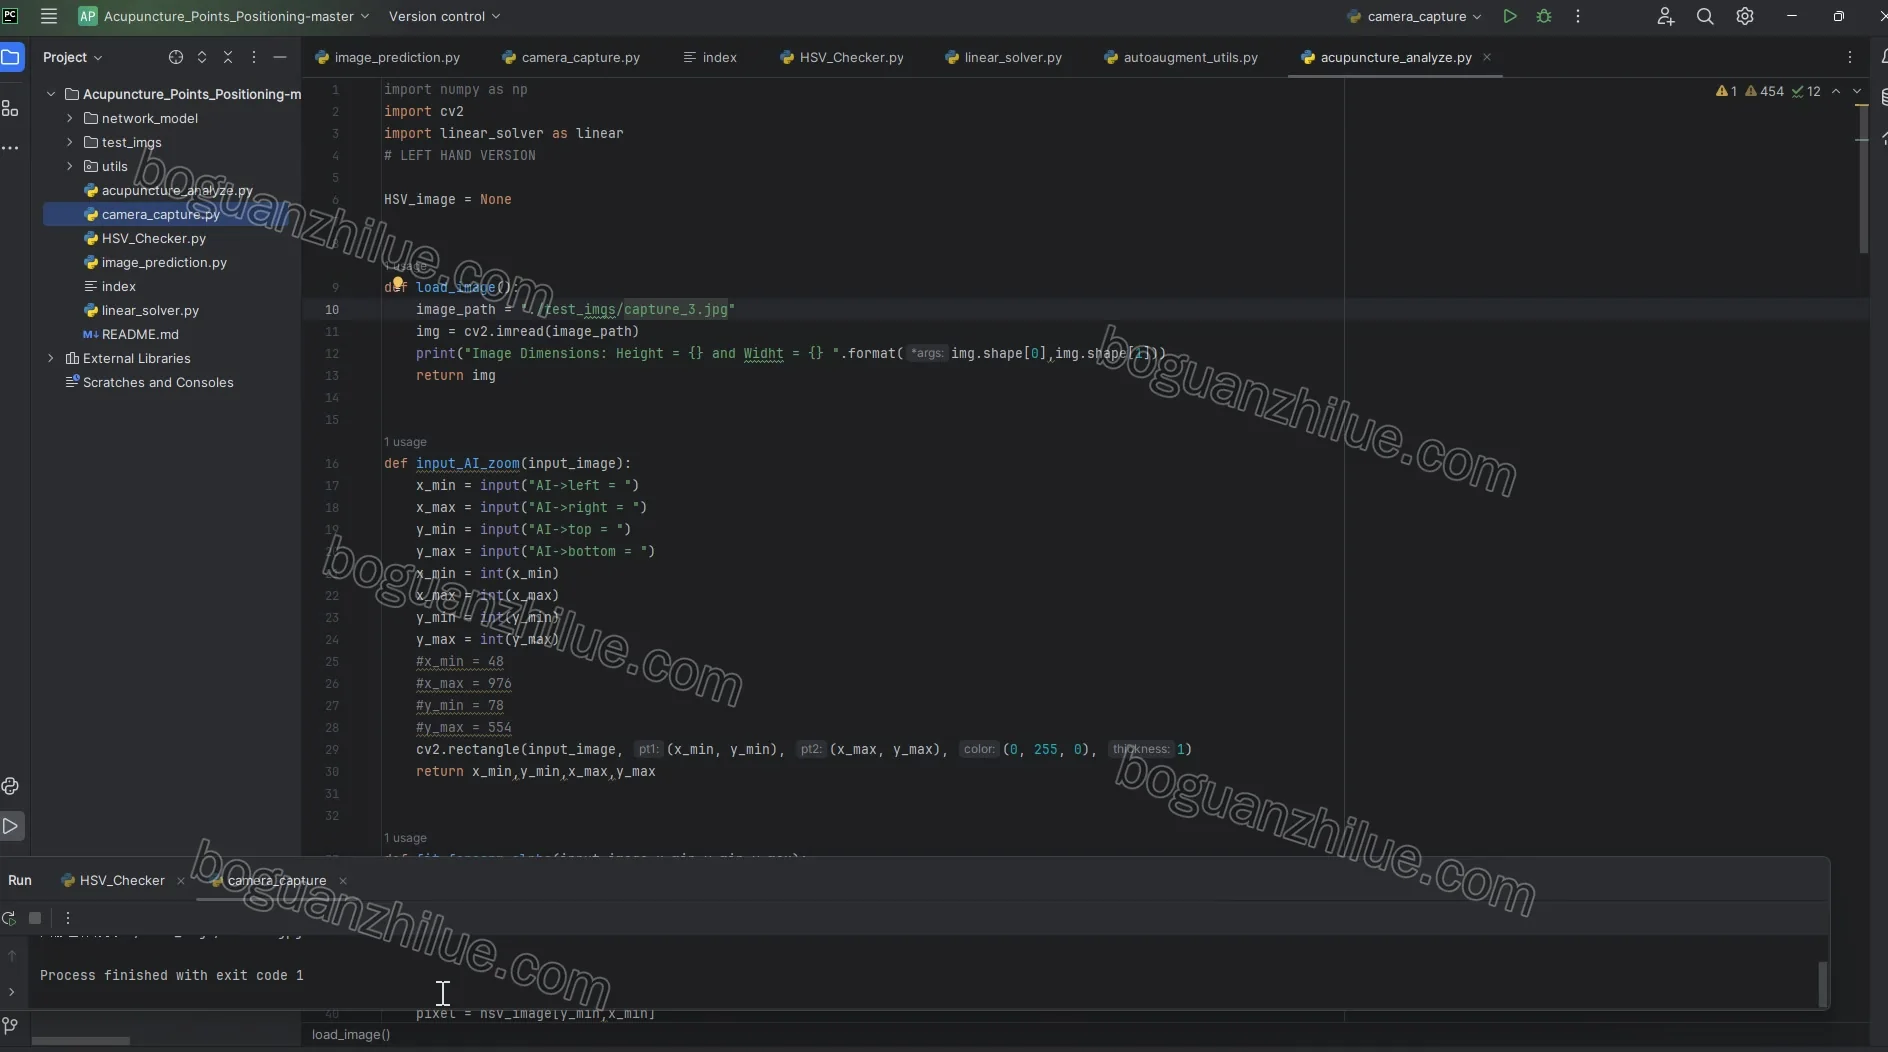
Task: Select opened file target icon in Project panel
Action: pos(176,57)
